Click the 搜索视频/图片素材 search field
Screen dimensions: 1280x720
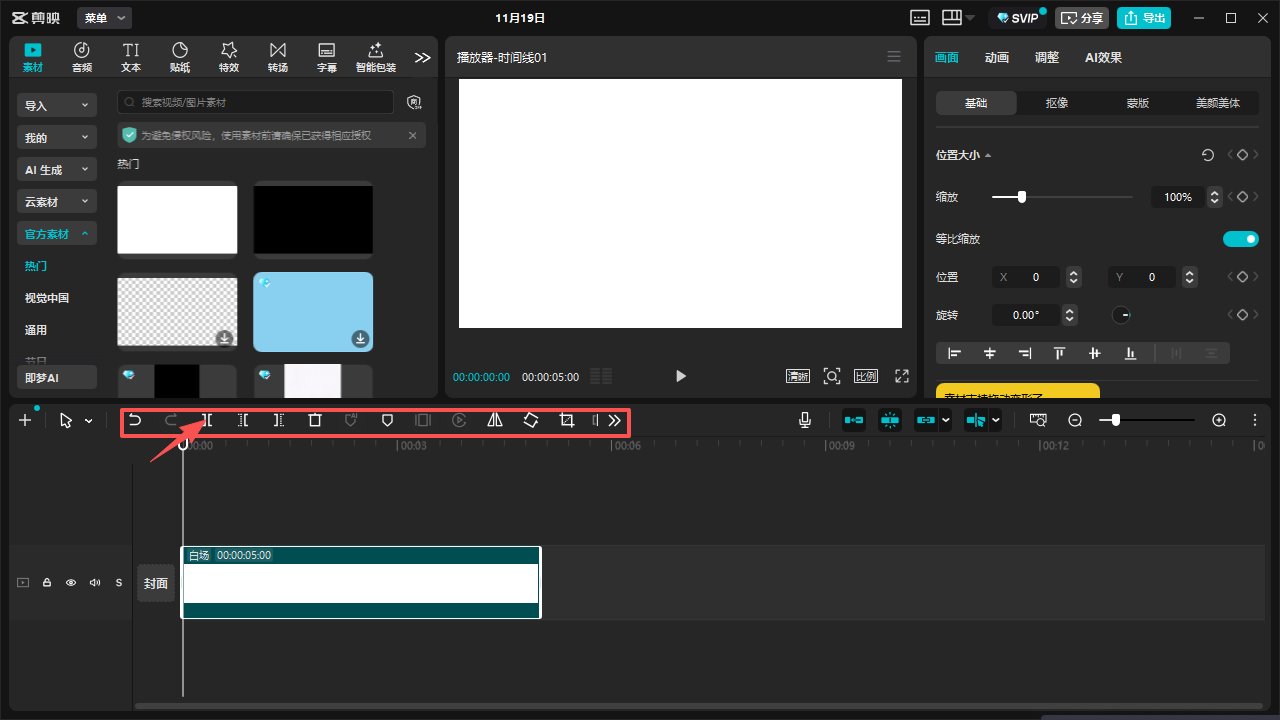coord(256,102)
